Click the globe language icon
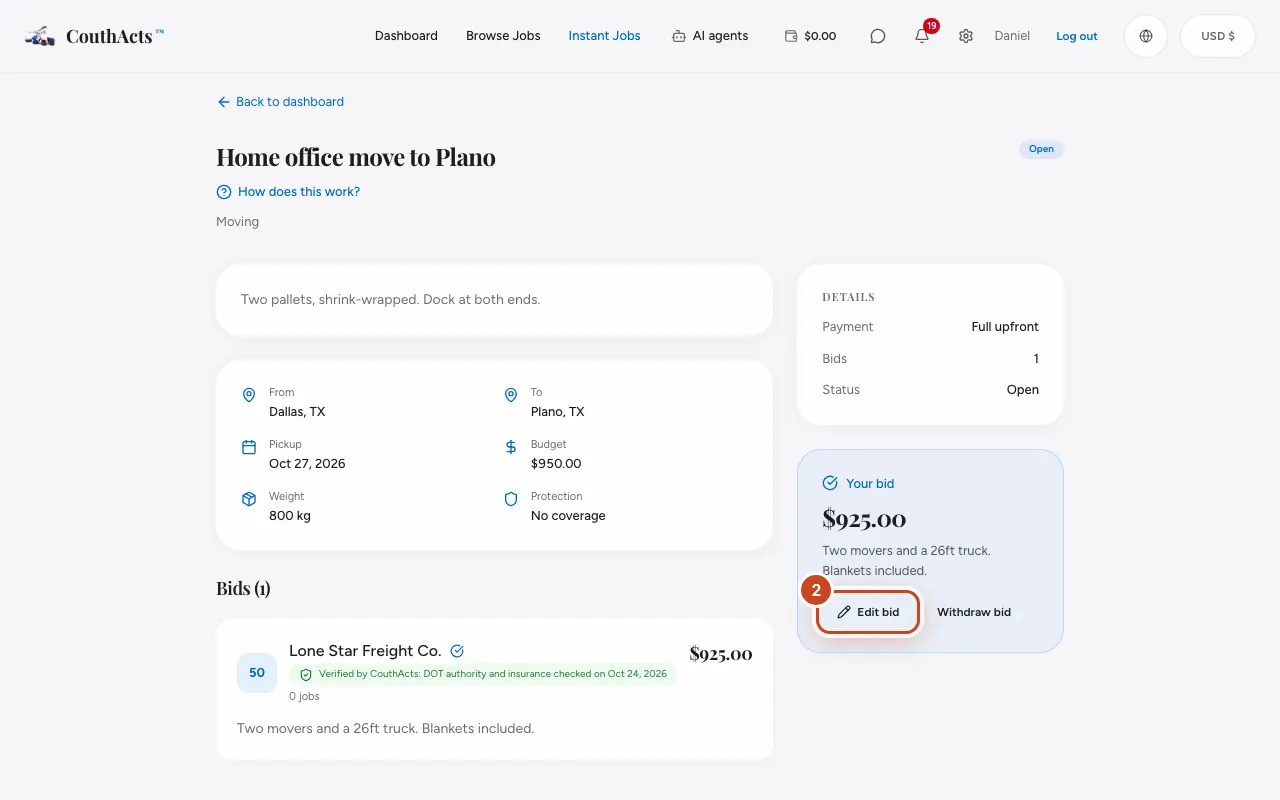 pos(1146,36)
